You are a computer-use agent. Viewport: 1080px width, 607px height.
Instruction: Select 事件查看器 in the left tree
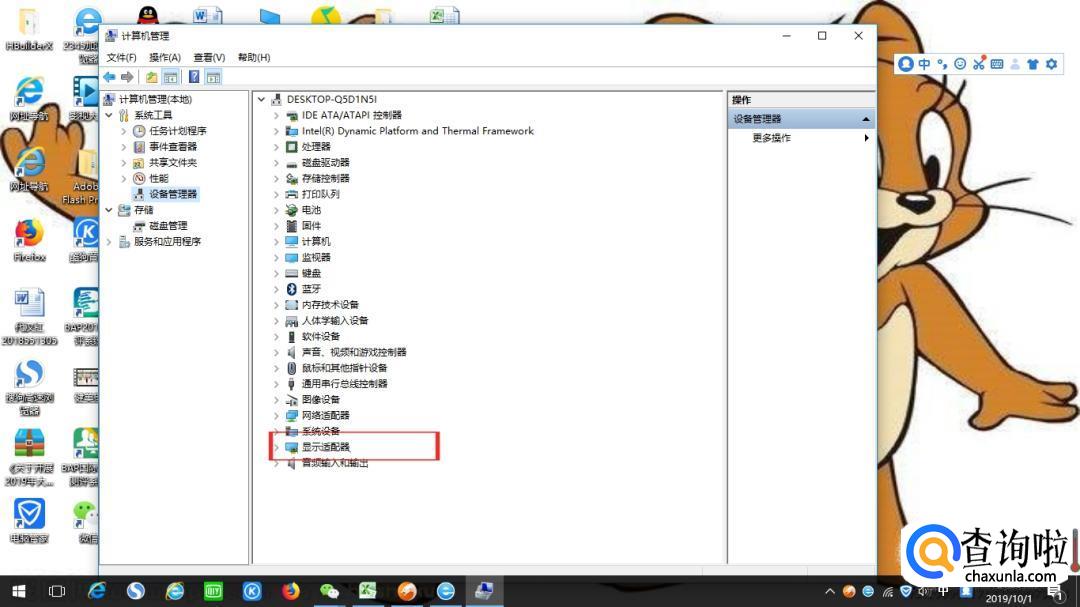click(x=173, y=147)
